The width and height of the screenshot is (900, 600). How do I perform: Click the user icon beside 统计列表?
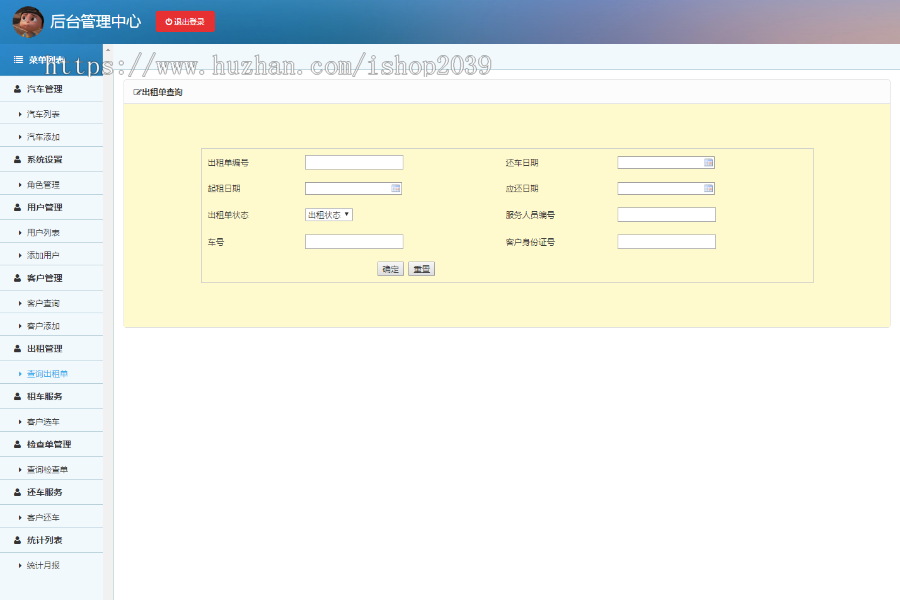[17, 540]
